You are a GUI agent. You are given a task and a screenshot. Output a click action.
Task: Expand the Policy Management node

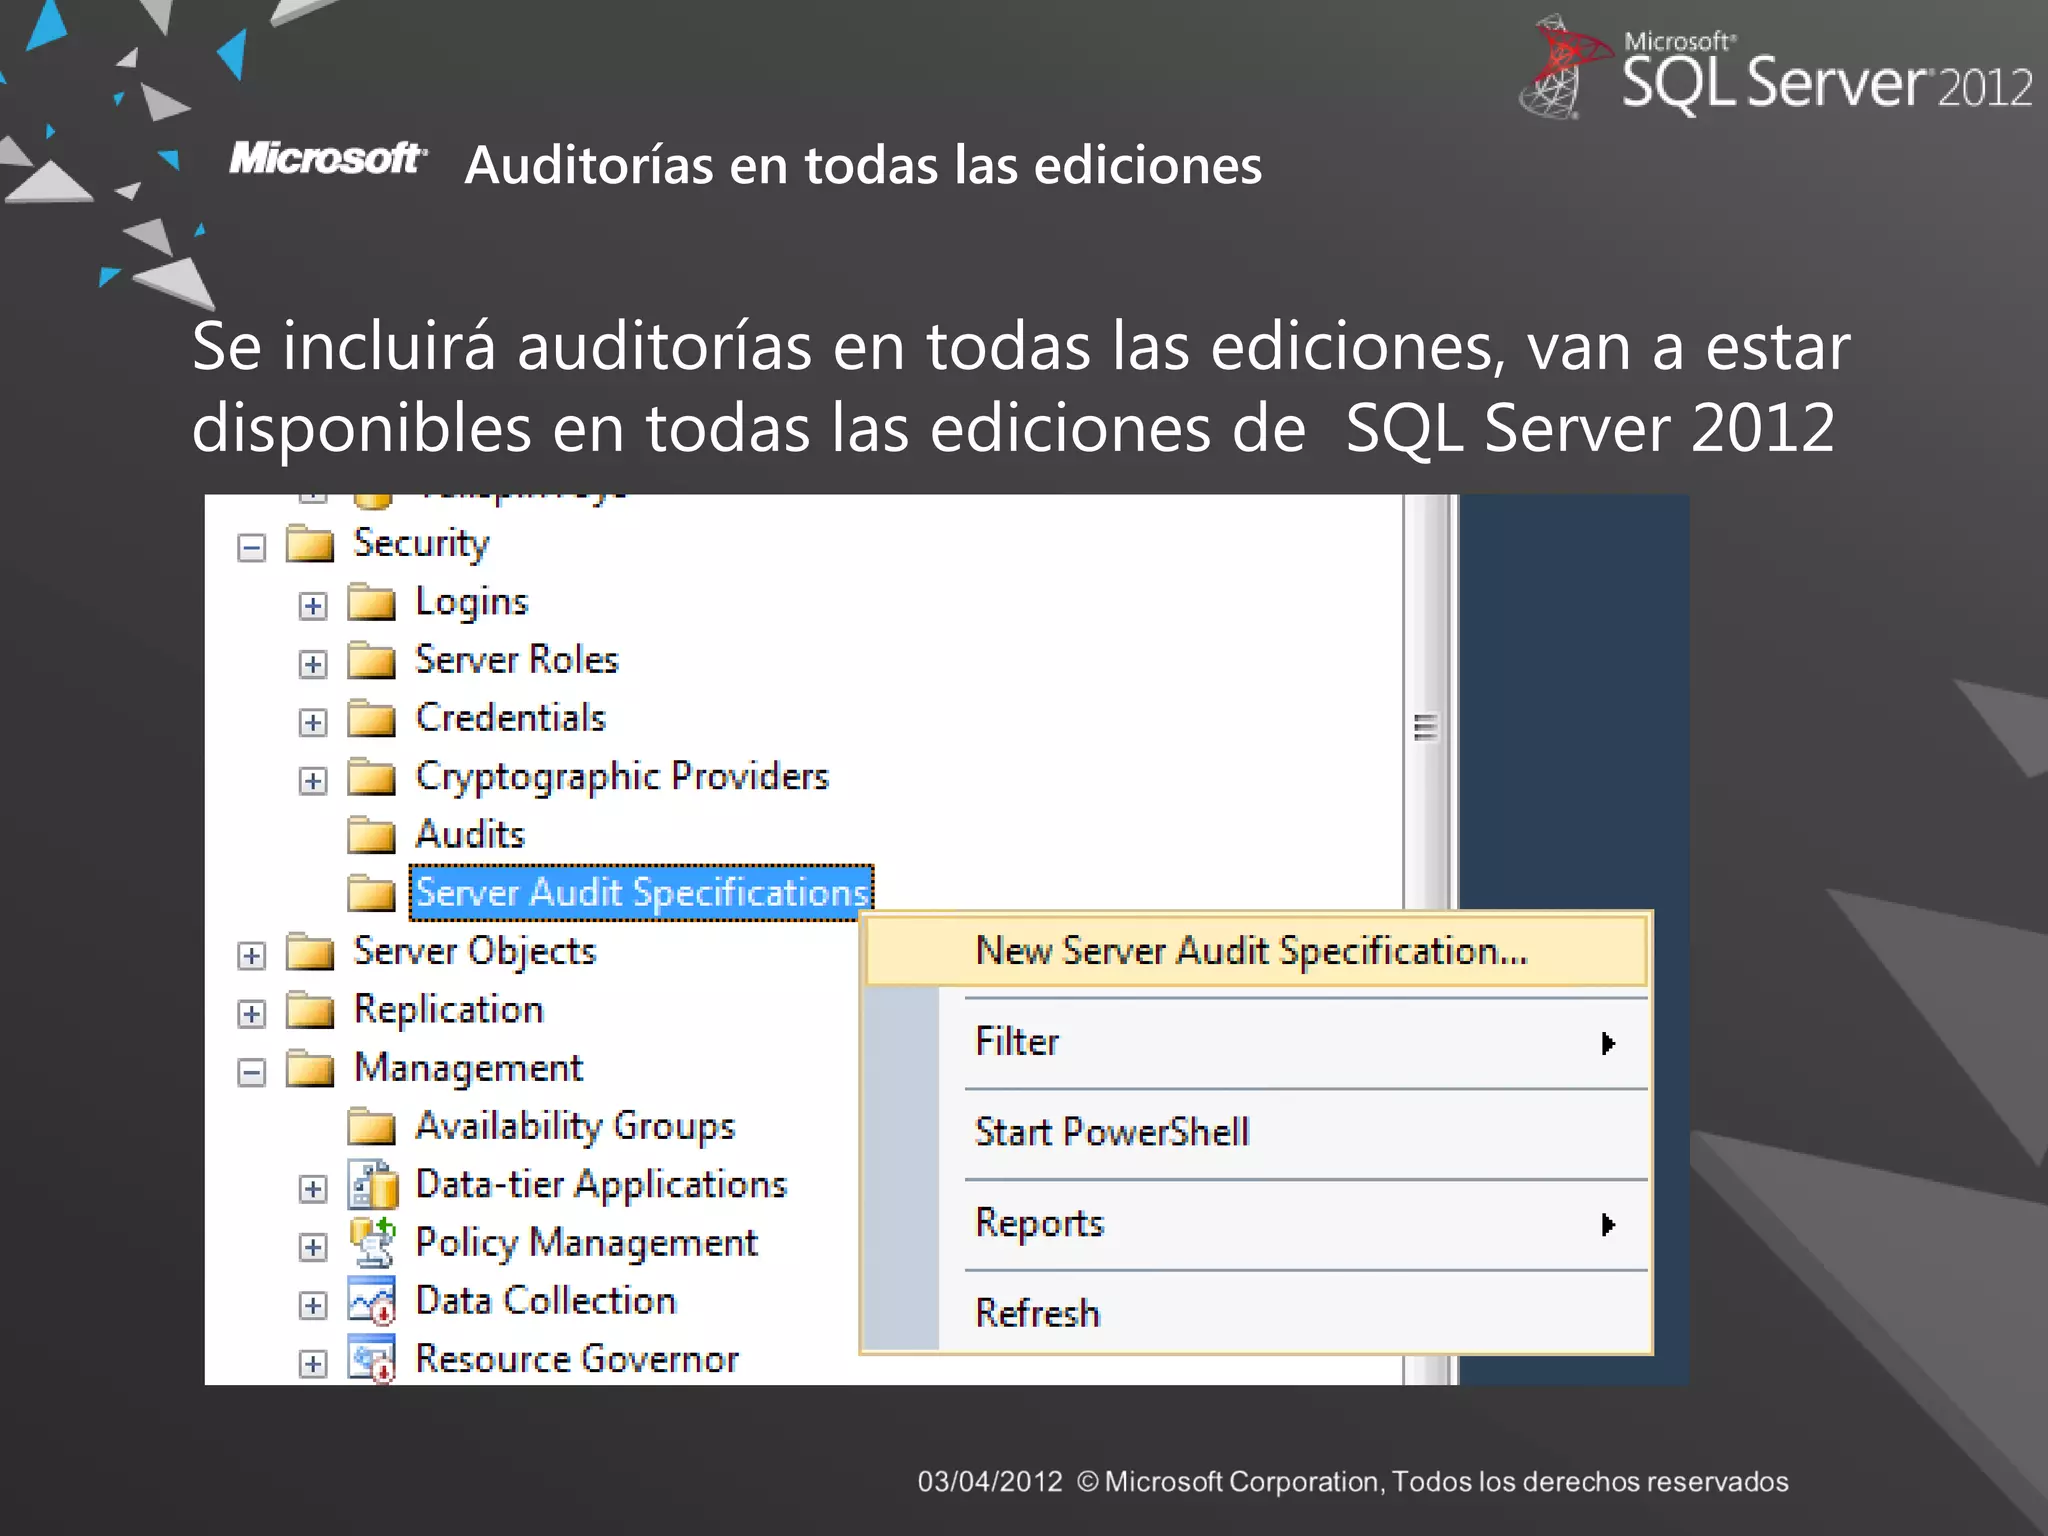(313, 1247)
